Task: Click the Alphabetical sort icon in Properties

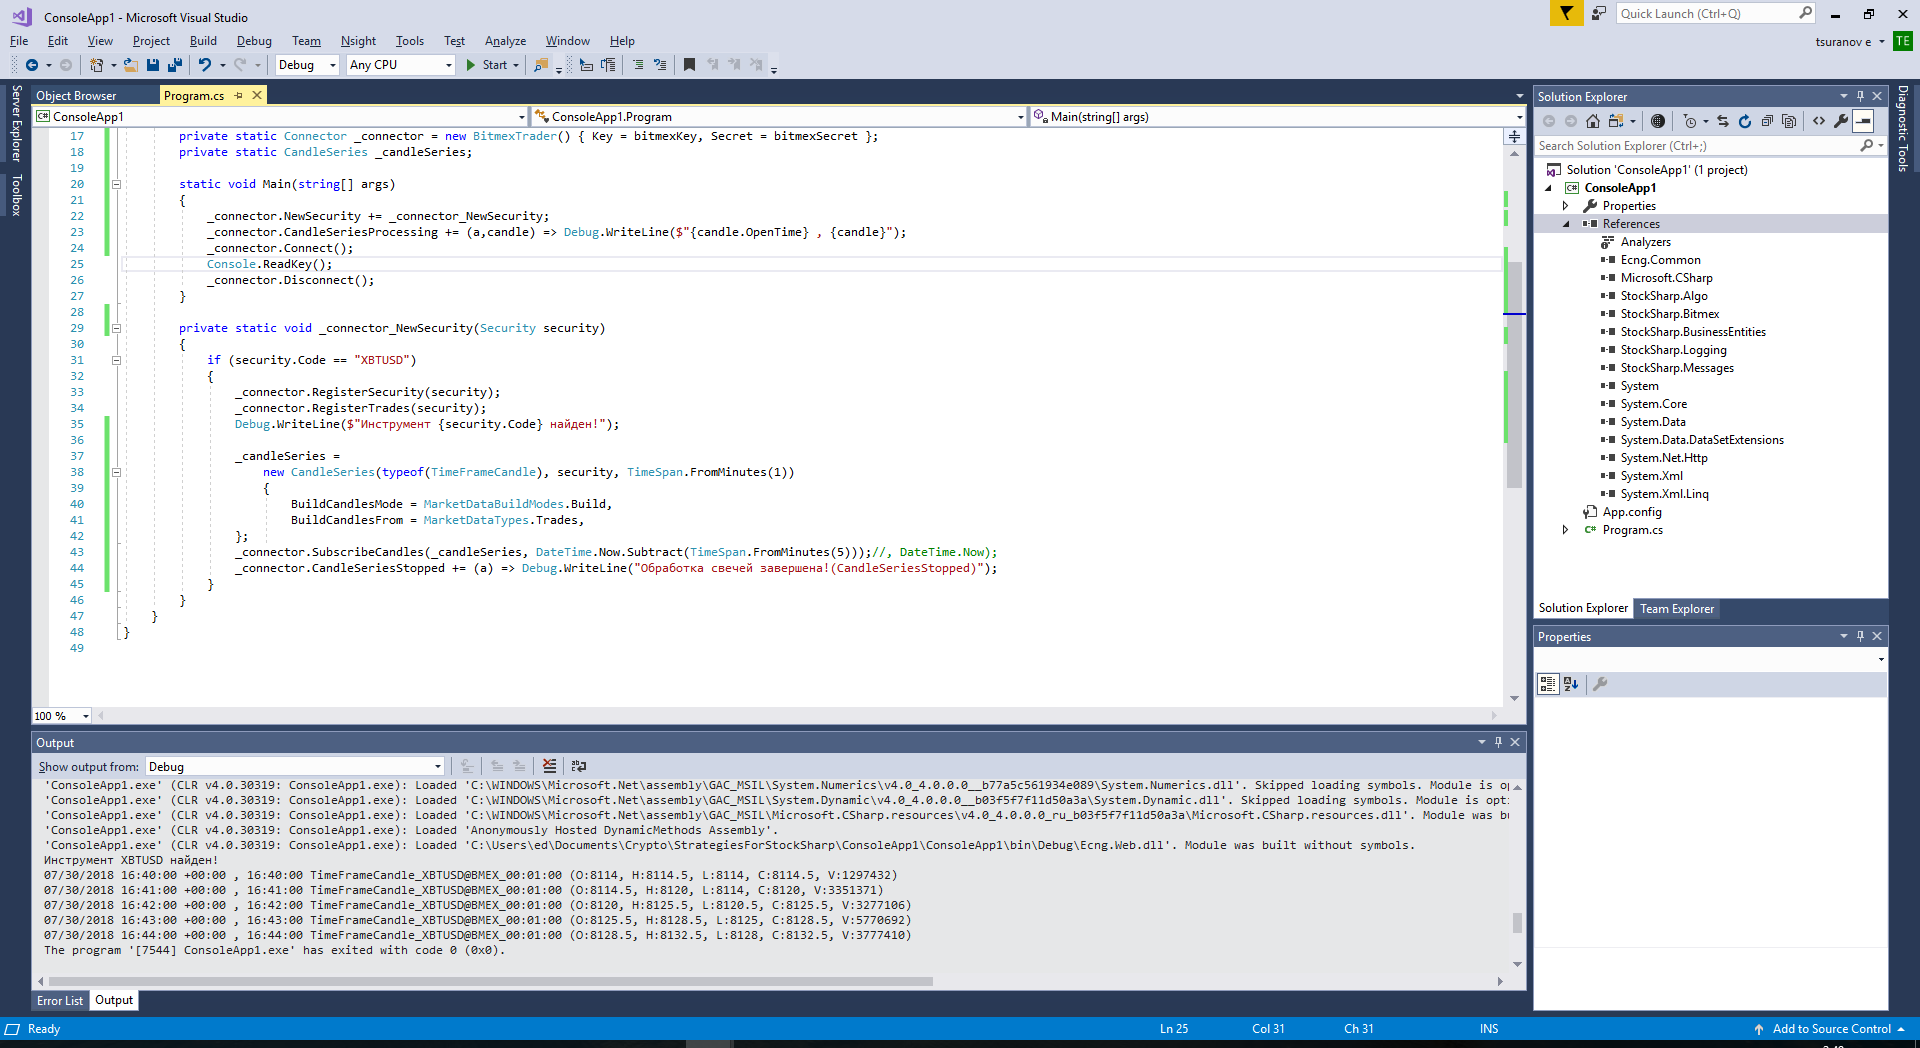Action: [x=1571, y=684]
